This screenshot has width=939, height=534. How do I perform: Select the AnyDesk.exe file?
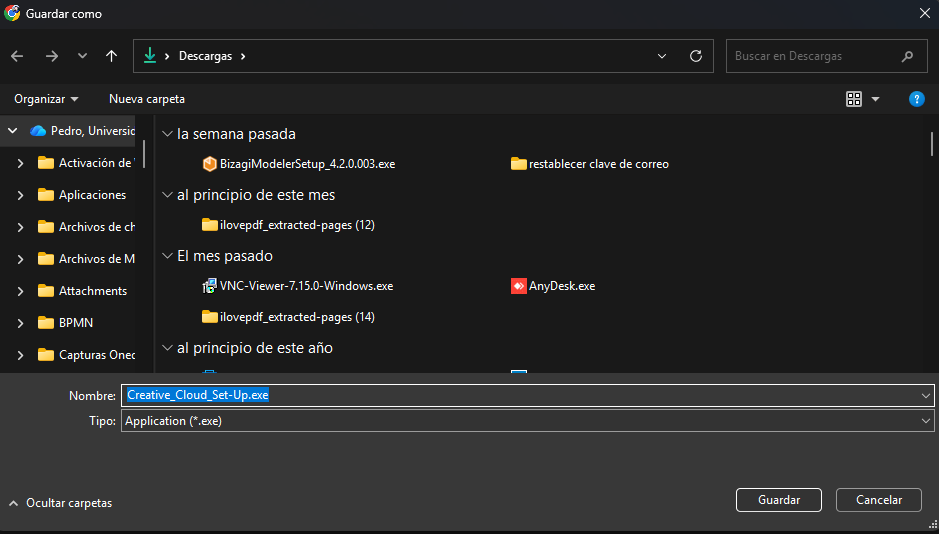click(561, 286)
